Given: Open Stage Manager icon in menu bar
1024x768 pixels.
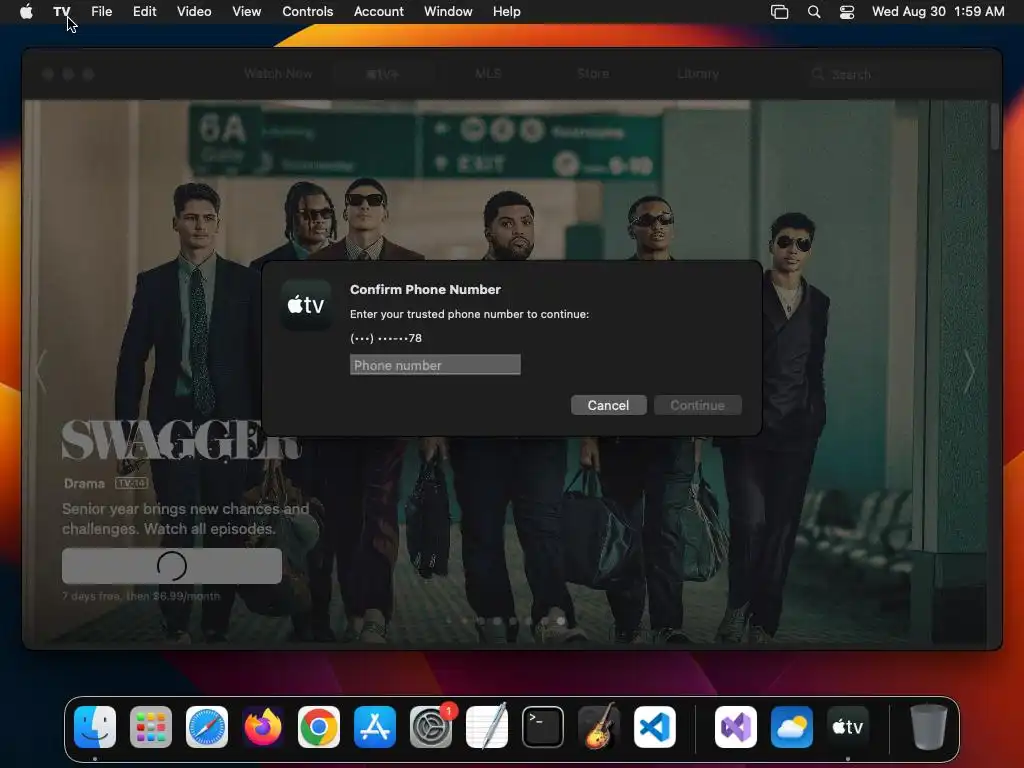Looking at the screenshot, I should [x=779, y=11].
